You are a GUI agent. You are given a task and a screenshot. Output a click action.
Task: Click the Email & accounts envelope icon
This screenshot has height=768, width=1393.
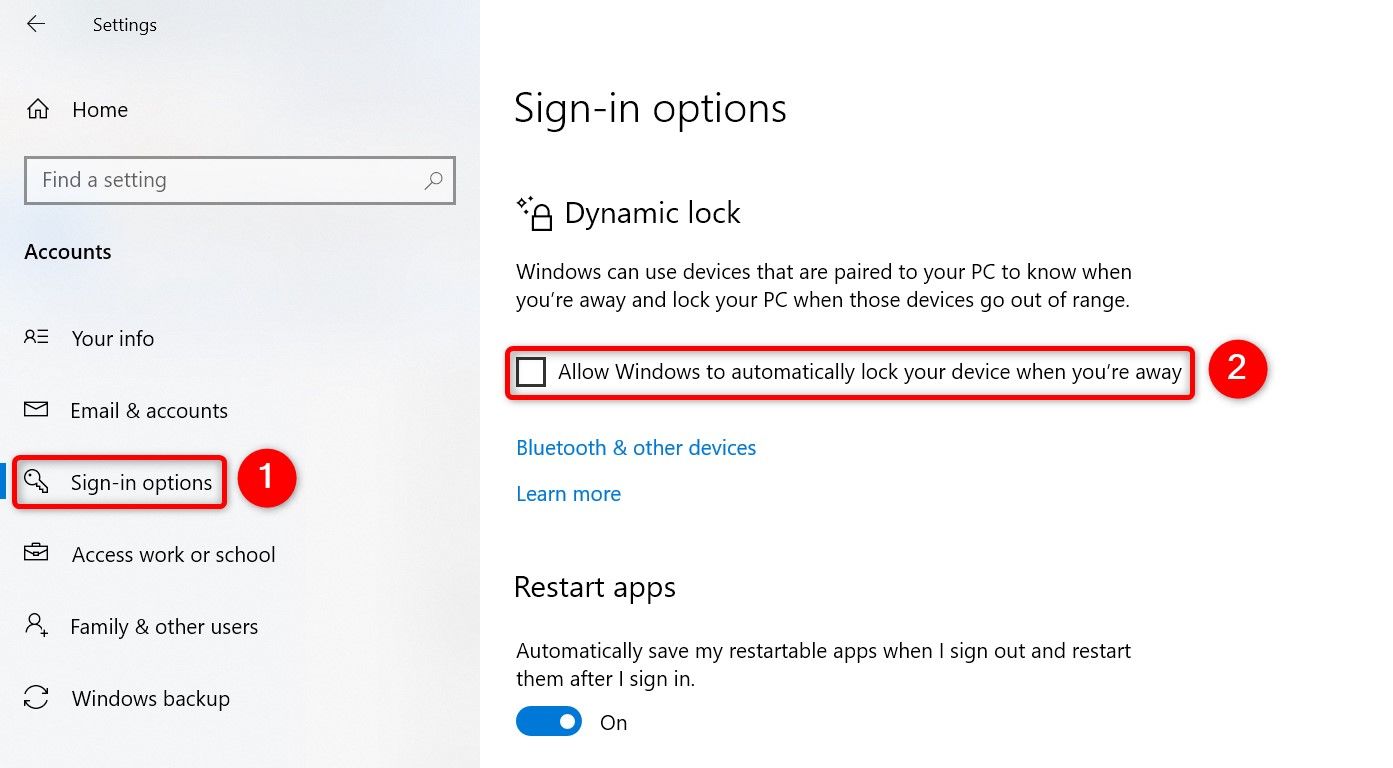(36, 410)
